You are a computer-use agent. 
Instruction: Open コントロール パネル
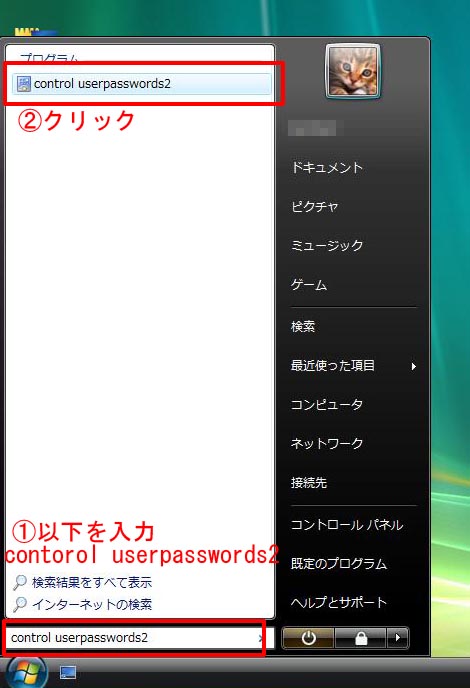tap(347, 525)
